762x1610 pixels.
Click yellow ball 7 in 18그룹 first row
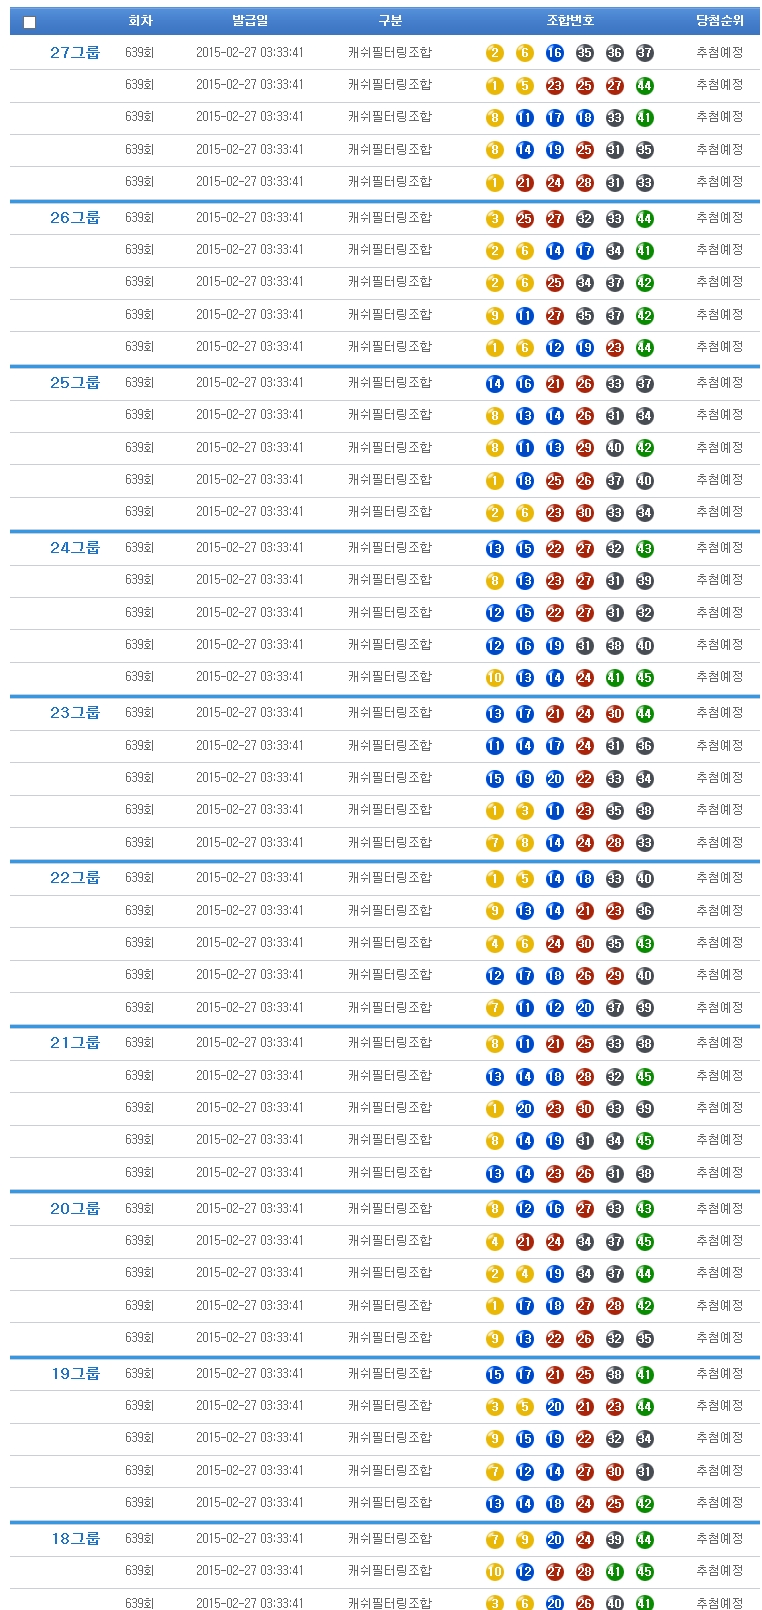click(x=494, y=1539)
